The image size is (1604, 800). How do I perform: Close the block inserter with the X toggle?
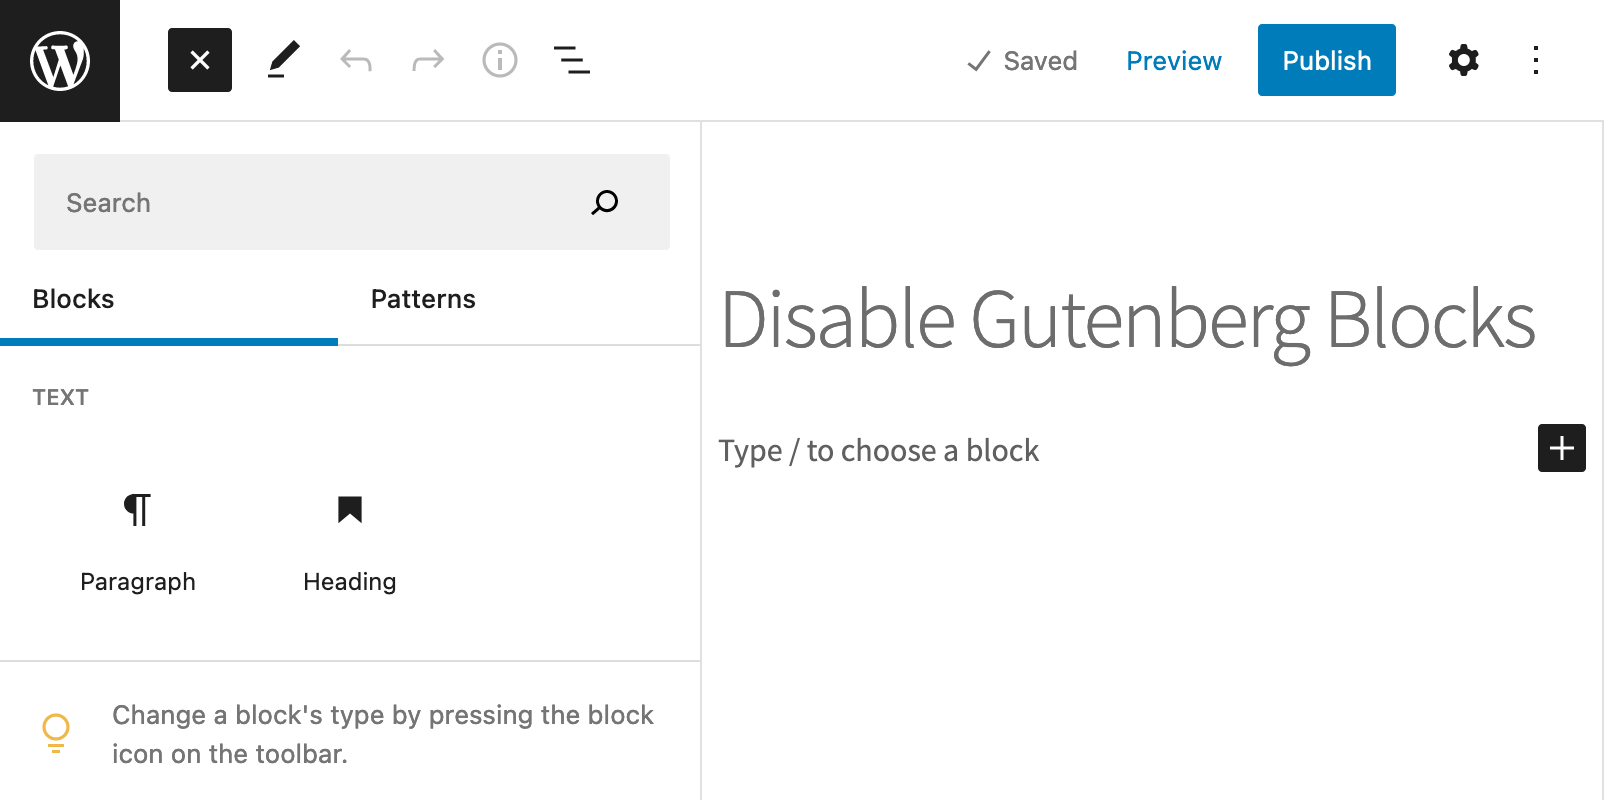(199, 60)
